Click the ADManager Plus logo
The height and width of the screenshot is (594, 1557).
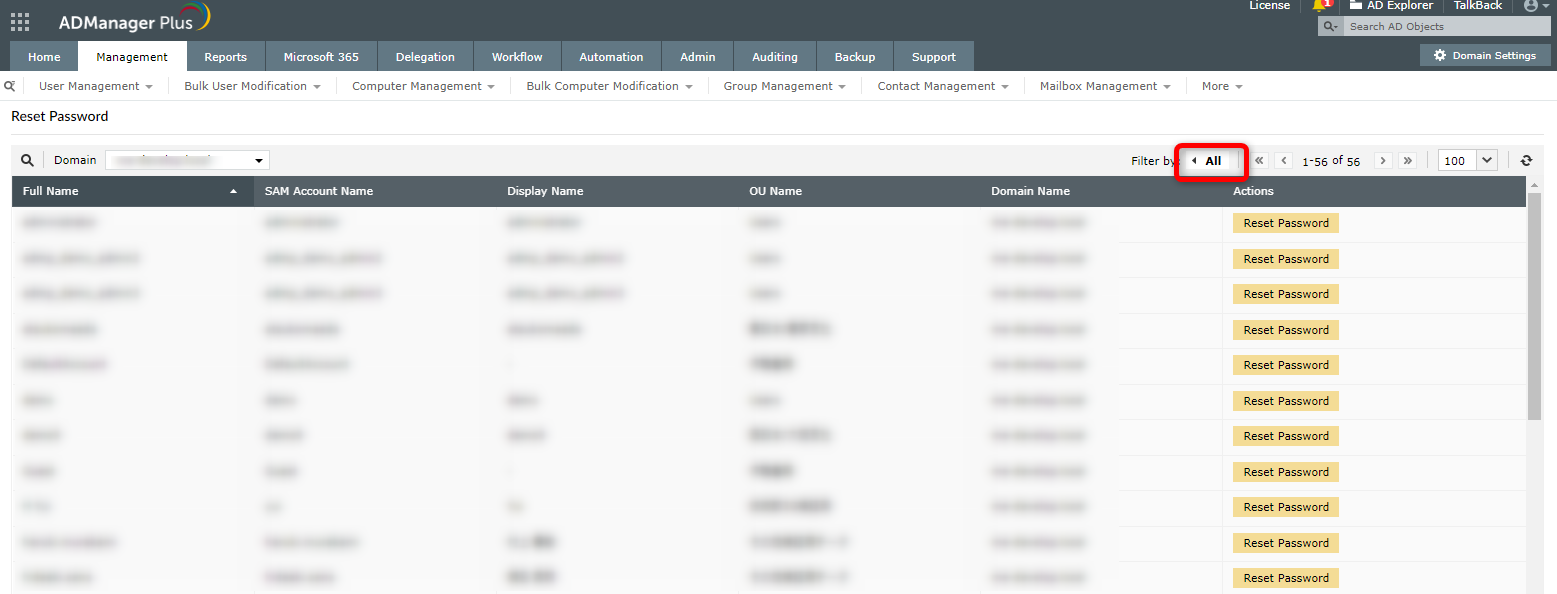coord(134,20)
